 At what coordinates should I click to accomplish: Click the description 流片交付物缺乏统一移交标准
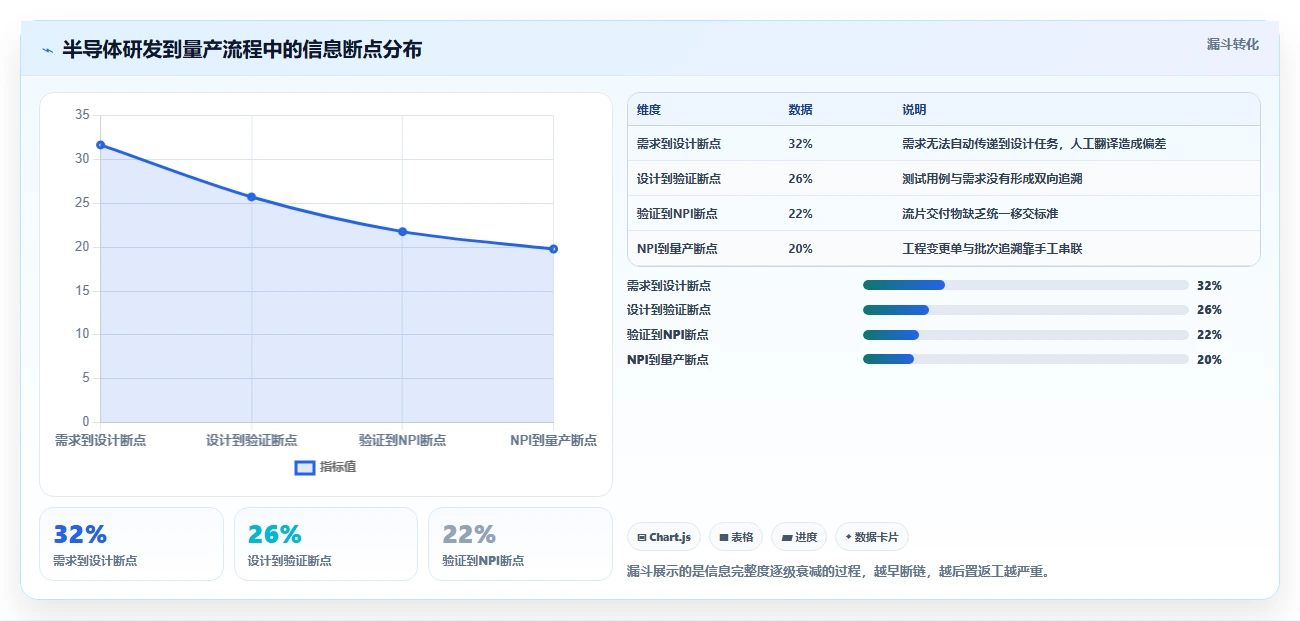click(980, 214)
